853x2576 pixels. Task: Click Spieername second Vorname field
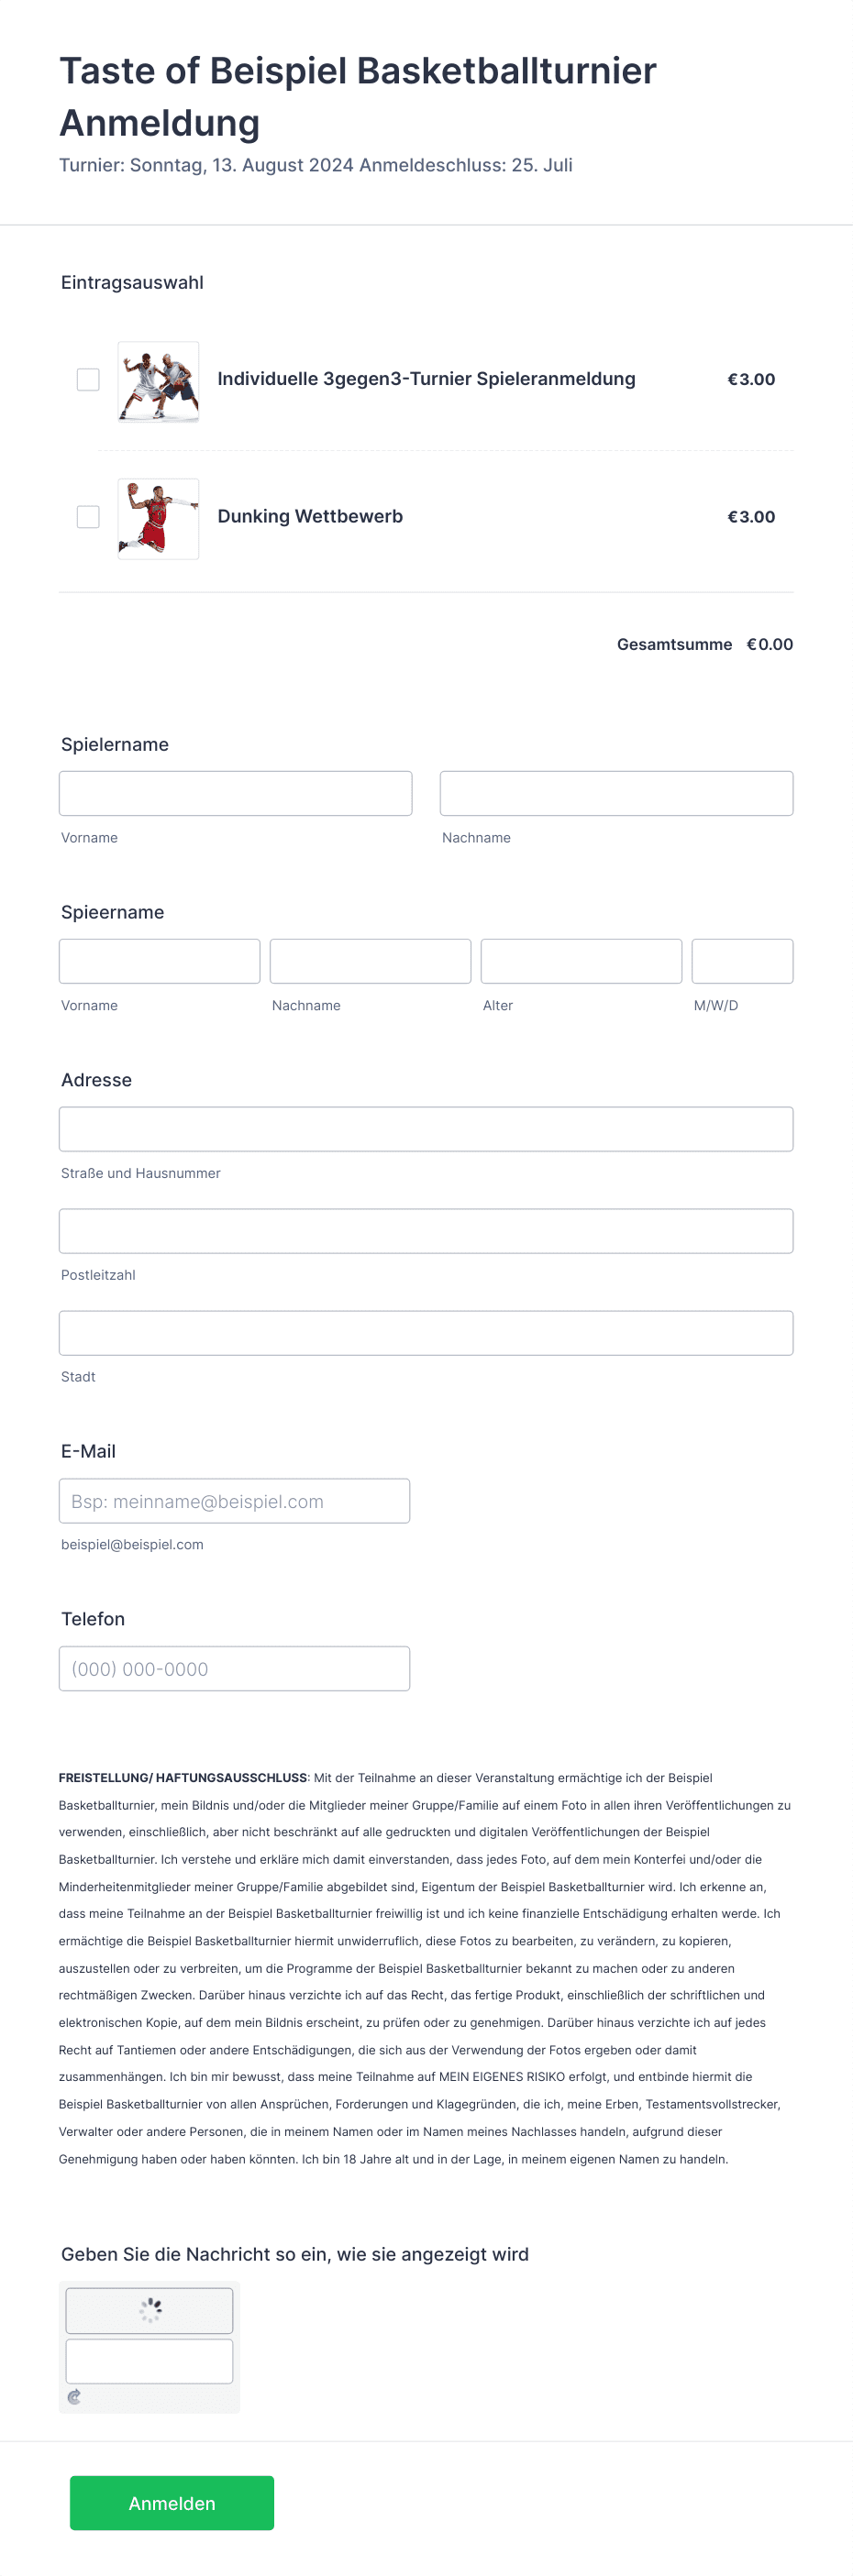point(160,961)
